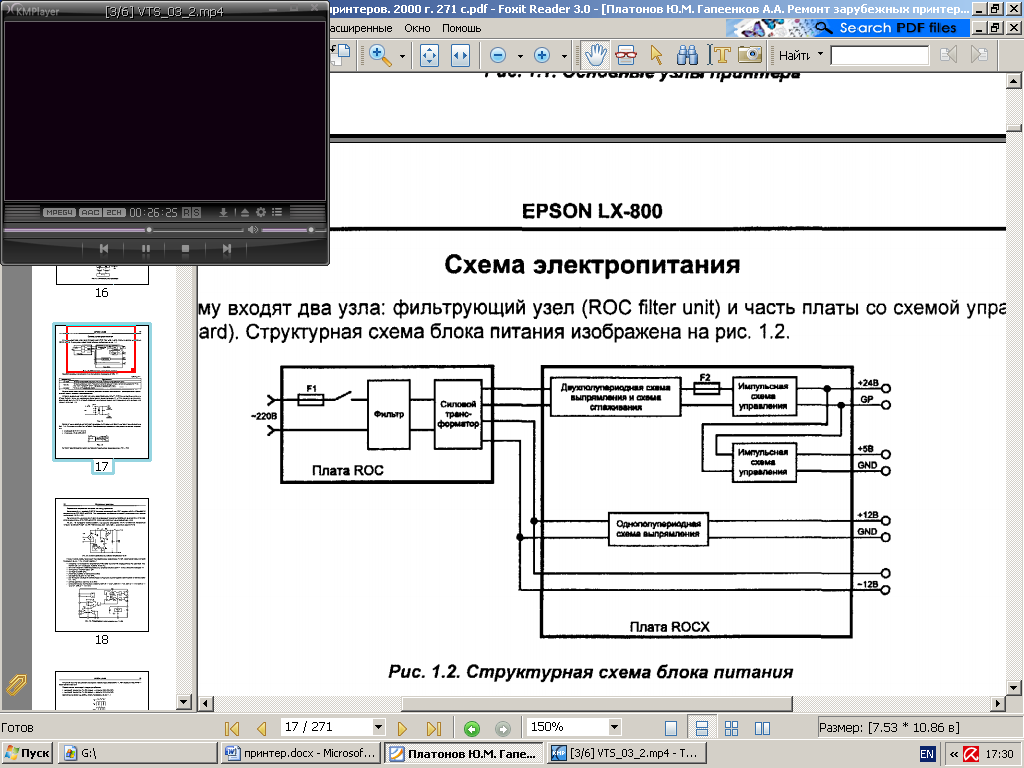Select the Платонов Ю.М. taskbar button
The image size is (1024, 768).
coord(463,754)
